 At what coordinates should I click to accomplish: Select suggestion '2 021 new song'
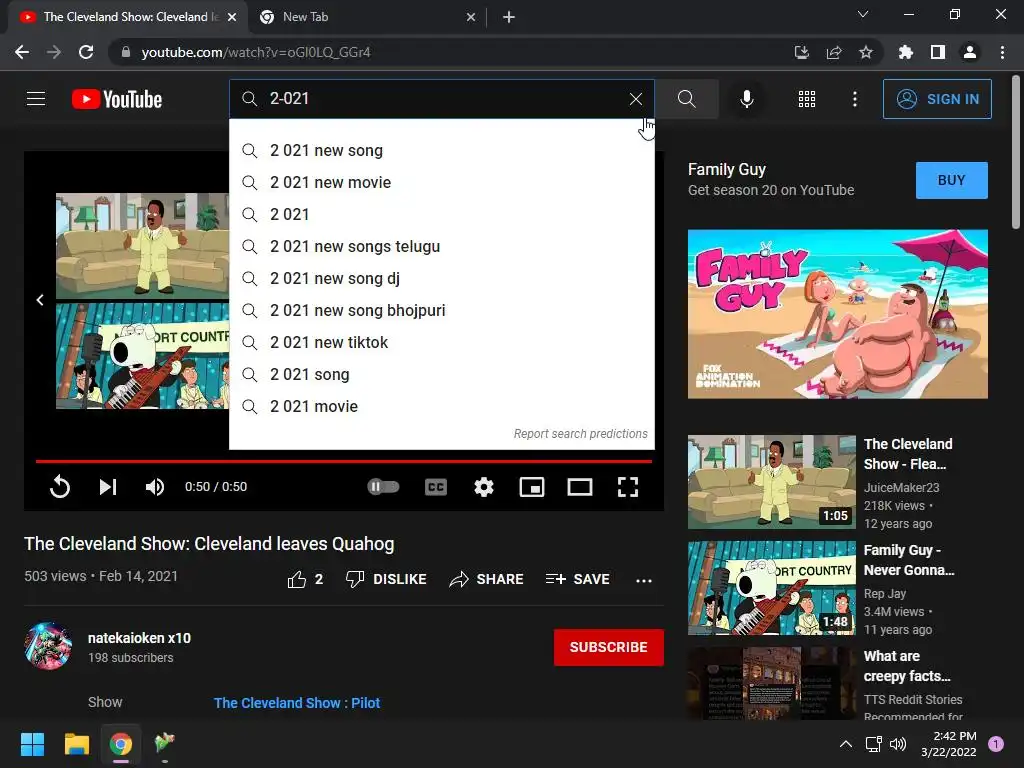click(x=441, y=150)
